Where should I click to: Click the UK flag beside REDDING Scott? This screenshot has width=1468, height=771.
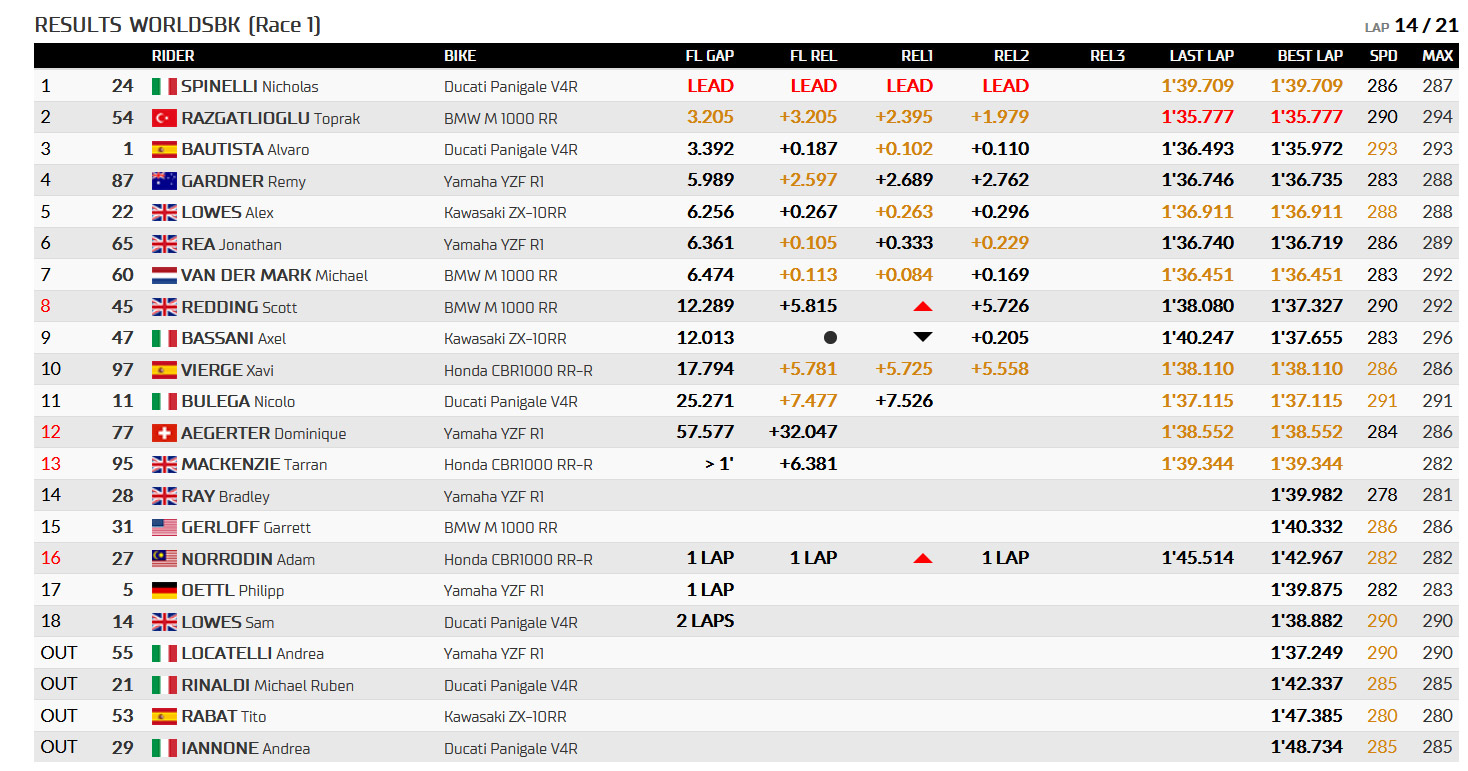click(164, 307)
